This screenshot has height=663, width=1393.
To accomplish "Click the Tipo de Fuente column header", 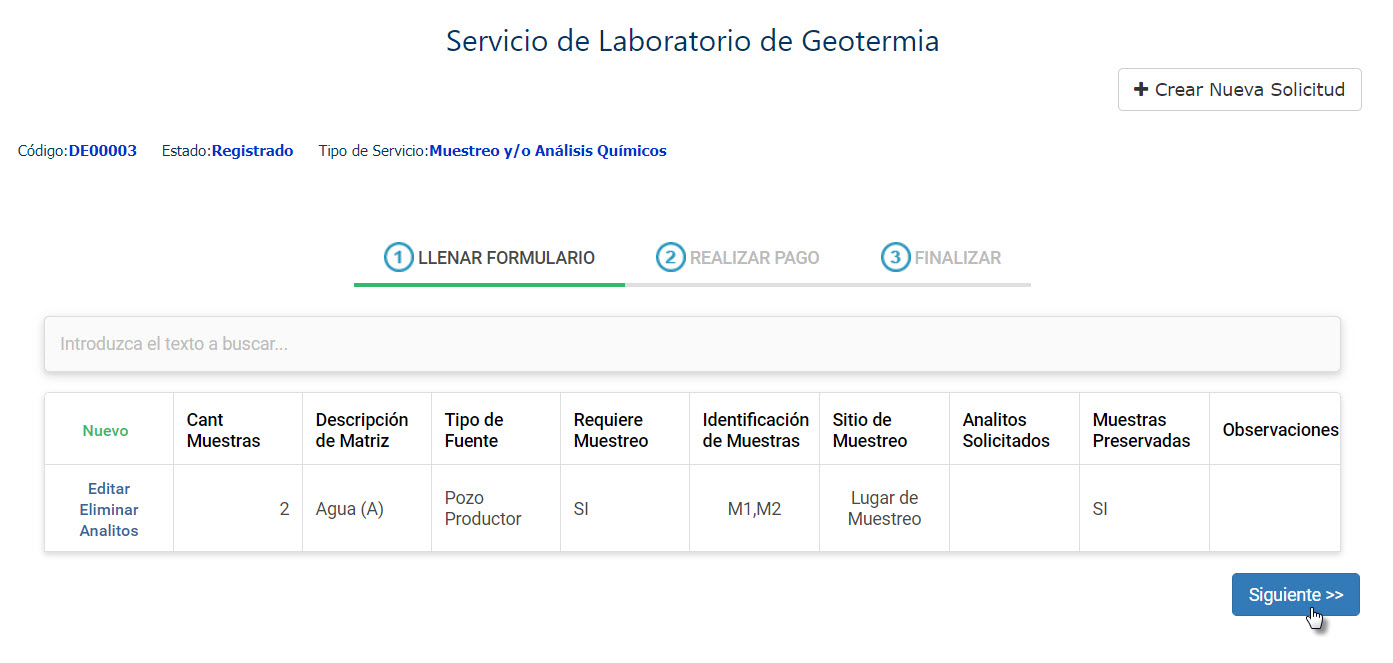I will (474, 430).
